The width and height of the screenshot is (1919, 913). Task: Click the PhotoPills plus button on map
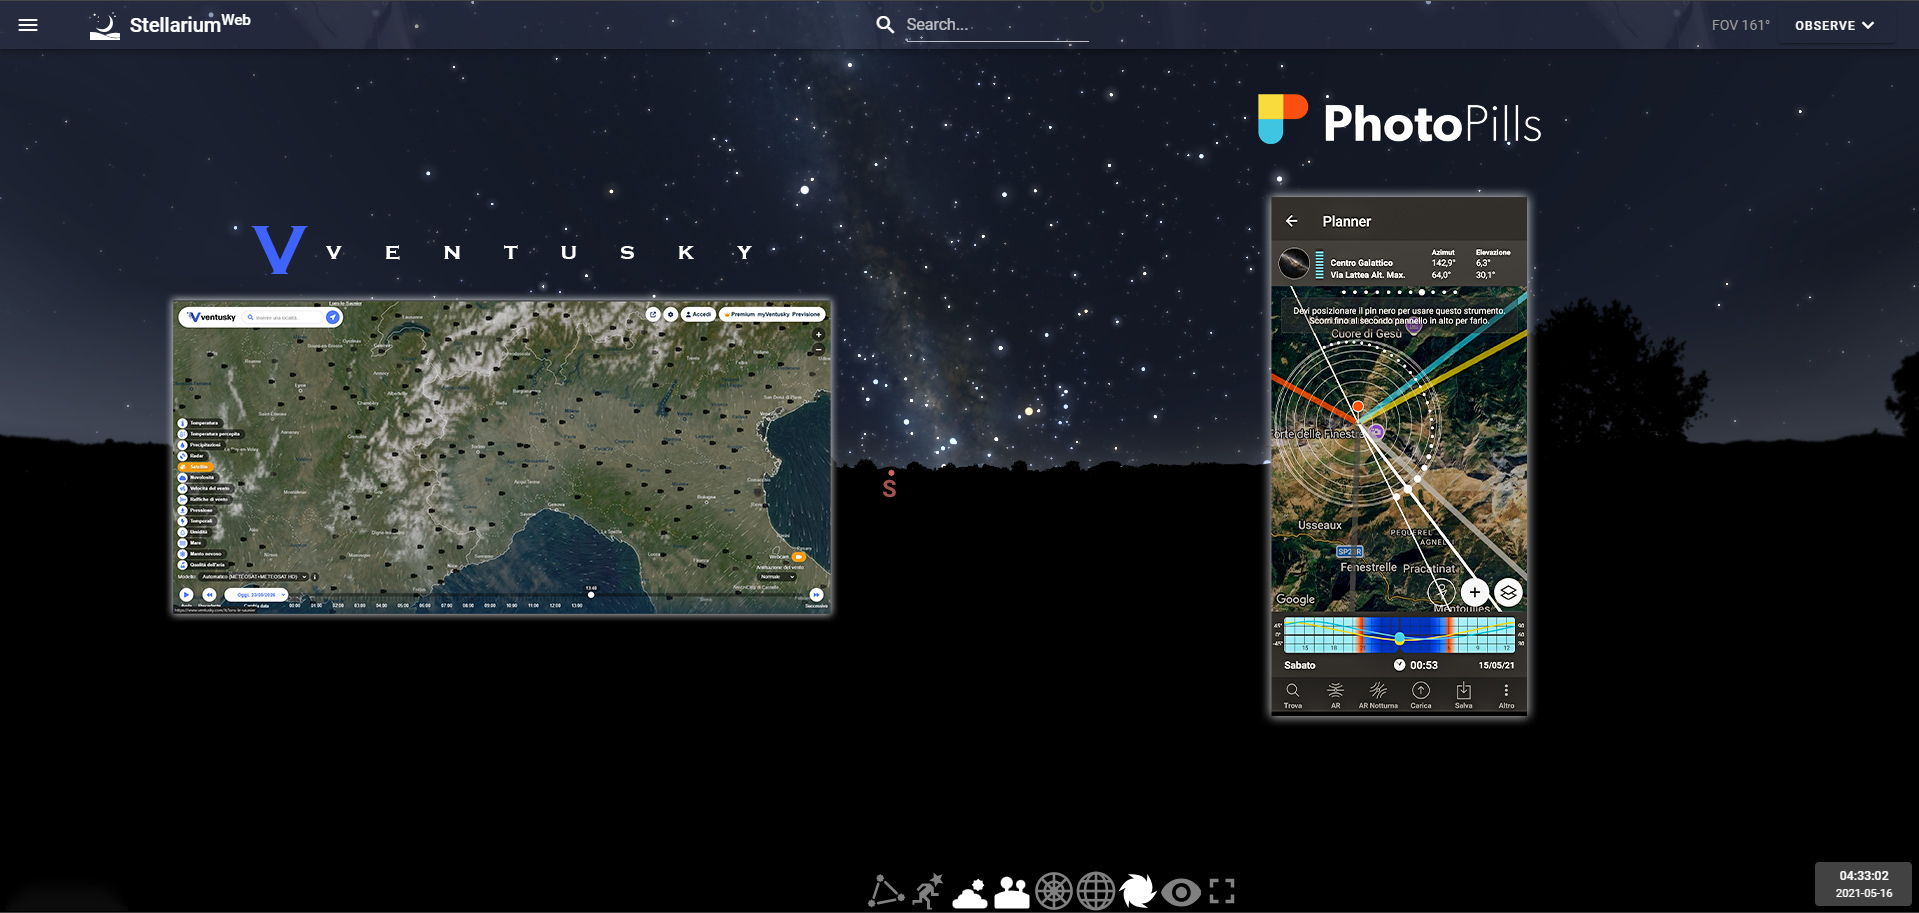tap(1475, 593)
